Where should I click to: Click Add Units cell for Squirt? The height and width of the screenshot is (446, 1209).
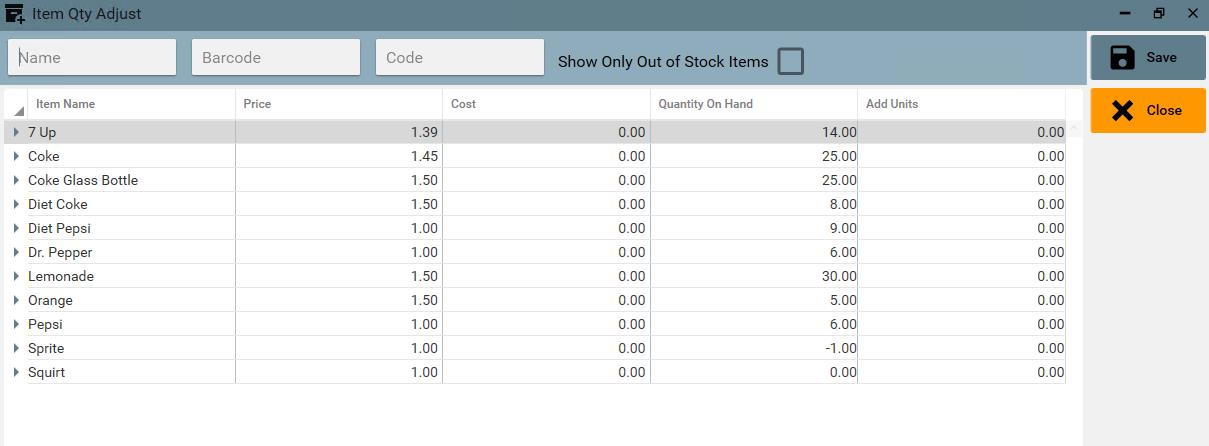pyautogui.click(x=962, y=372)
